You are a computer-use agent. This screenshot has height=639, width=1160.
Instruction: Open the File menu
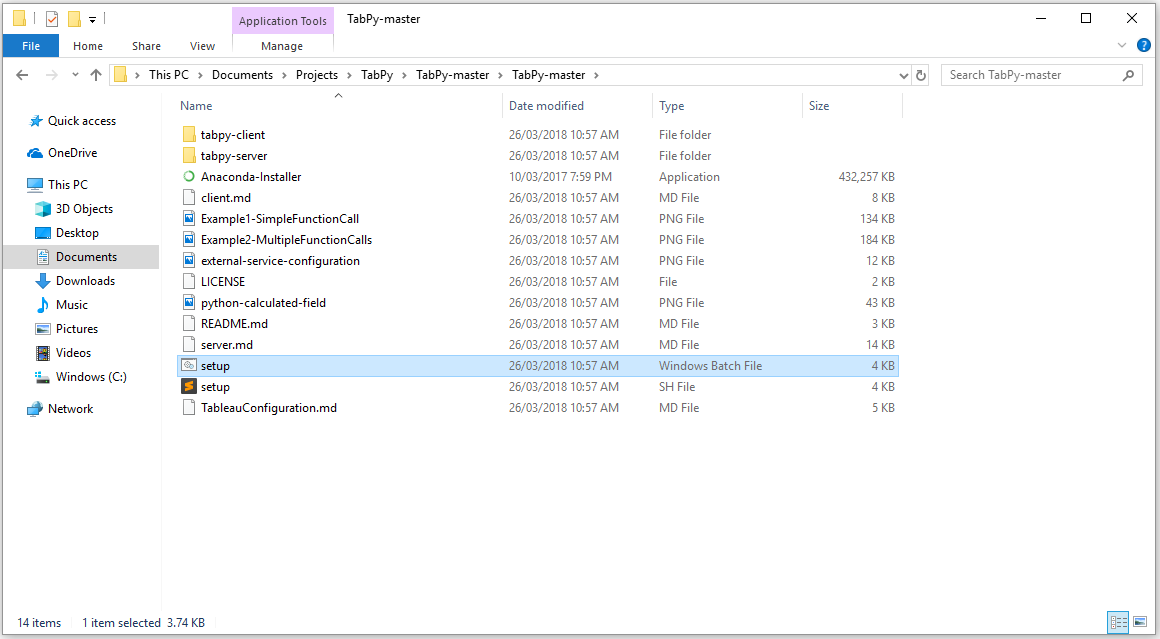(x=31, y=46)
